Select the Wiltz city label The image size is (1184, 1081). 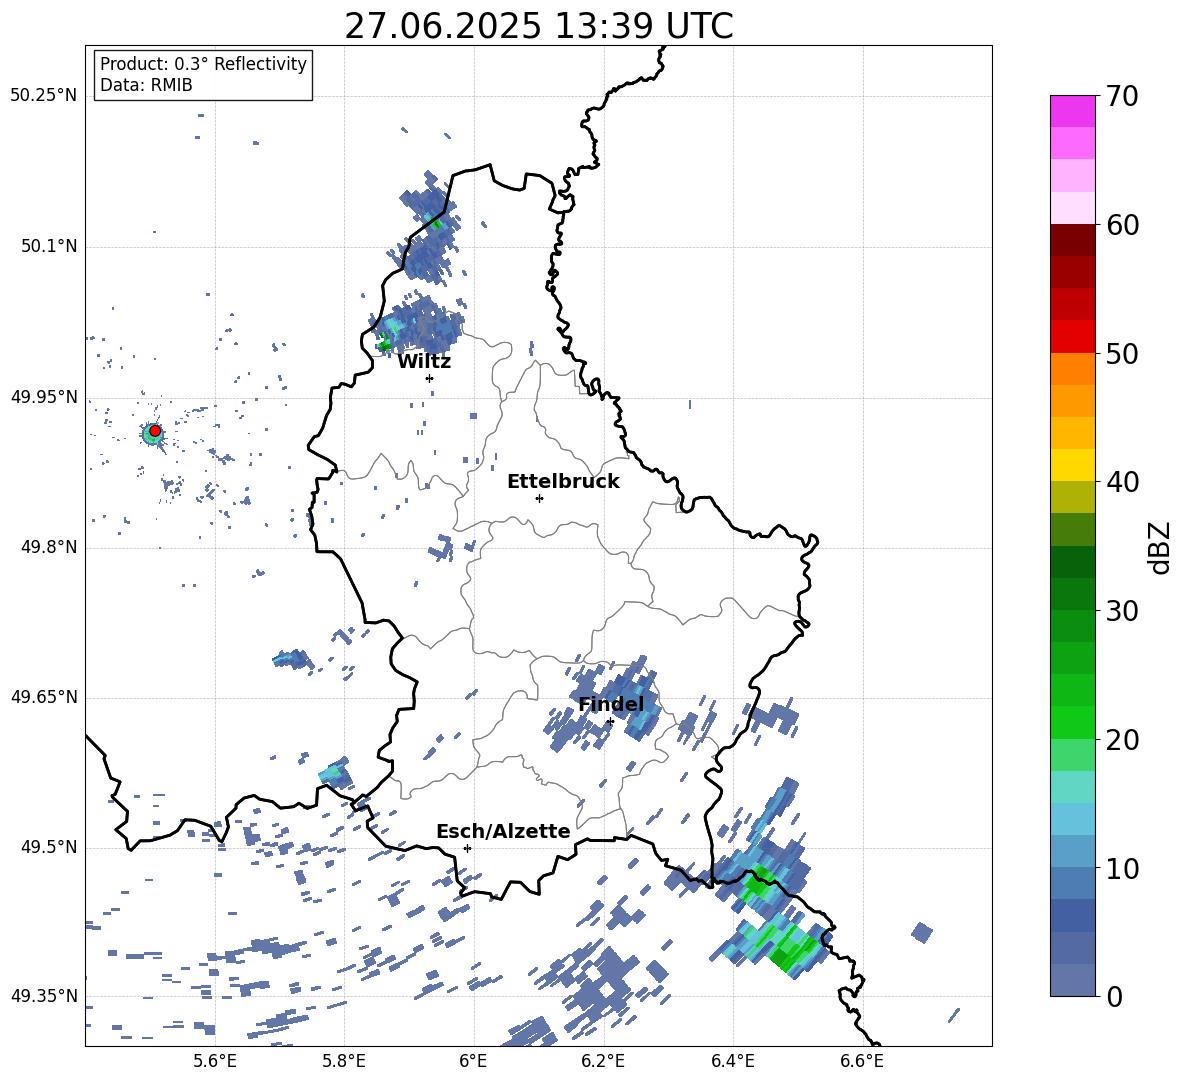click(x=424, y=362)
